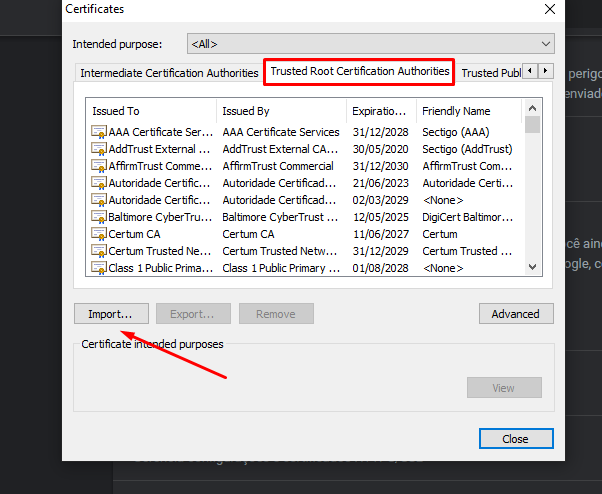Screen dimensions: 602x494
Task: Click the expiration date 11/06/2027
Action: point(380,234)
